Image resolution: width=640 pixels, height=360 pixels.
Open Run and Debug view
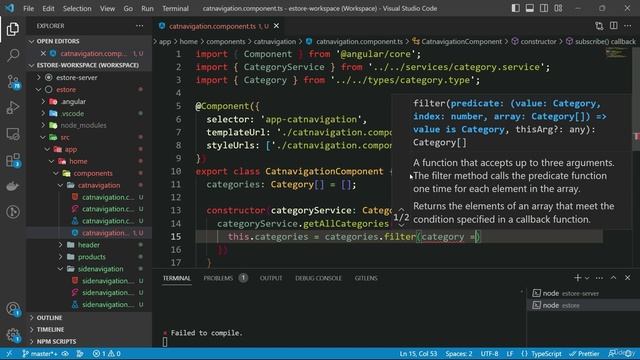(13, 108)
